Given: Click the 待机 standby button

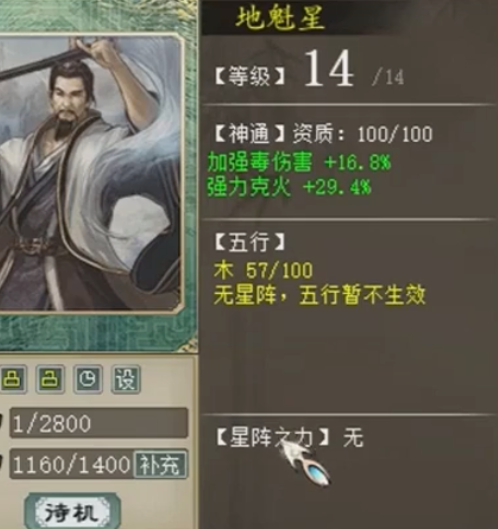Looking at the screenshot, I should click(73, 511).
